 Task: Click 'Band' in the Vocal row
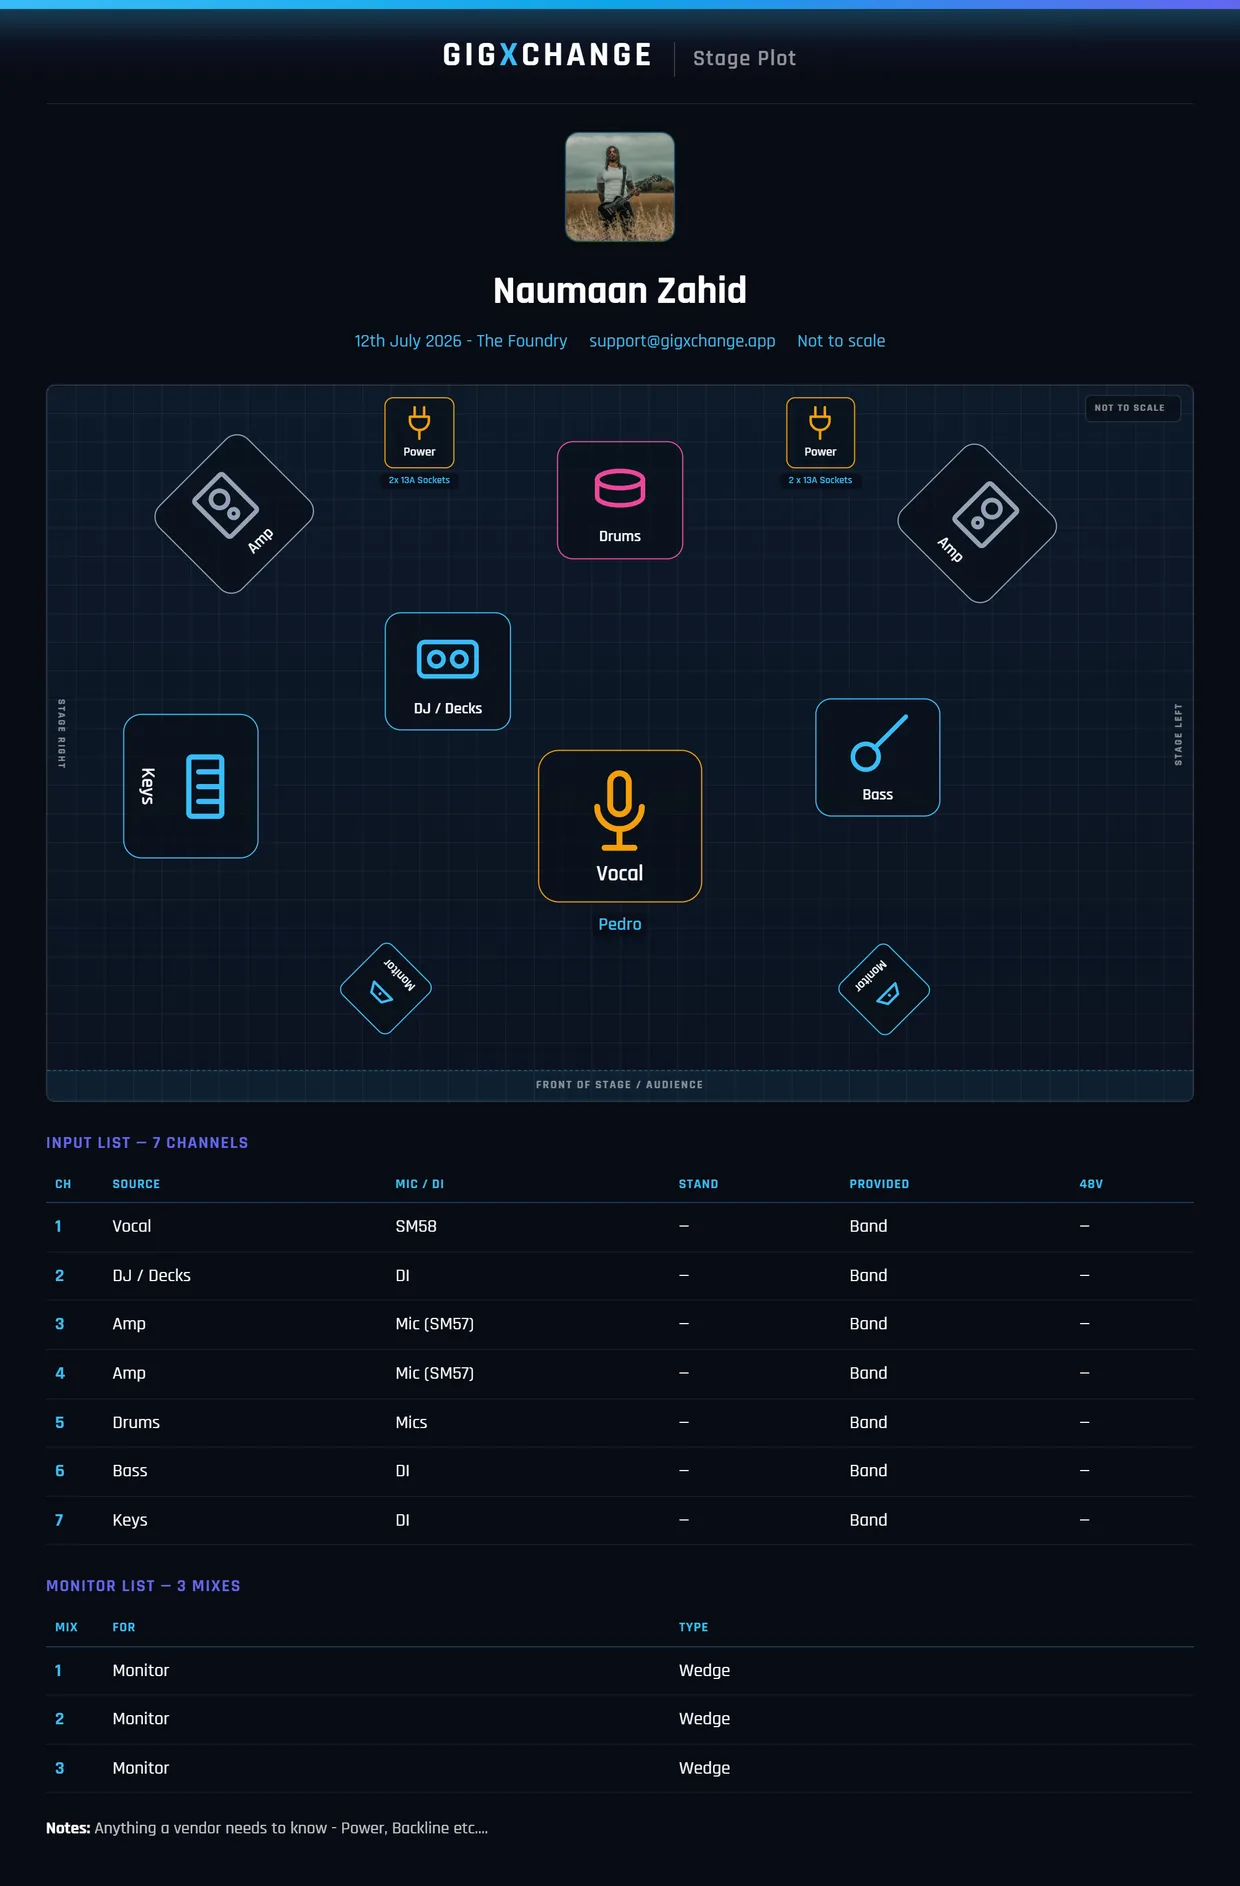[x=868, y=1226]
